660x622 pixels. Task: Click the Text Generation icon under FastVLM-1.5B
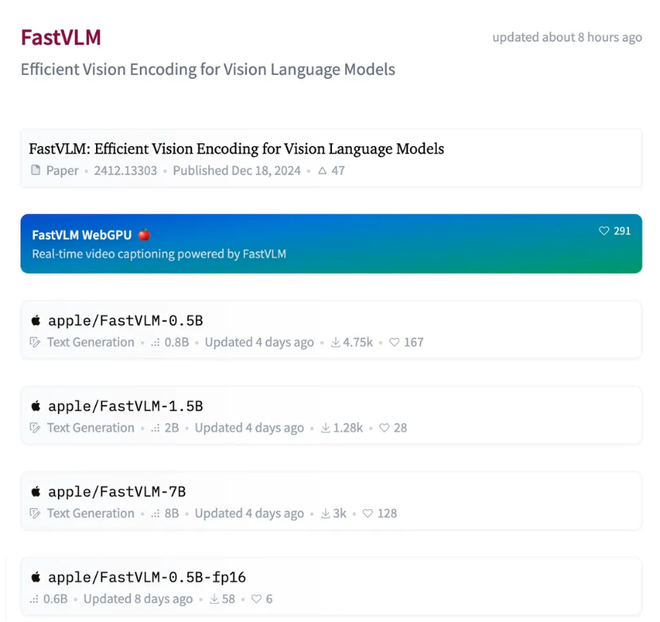coord(36,428)
